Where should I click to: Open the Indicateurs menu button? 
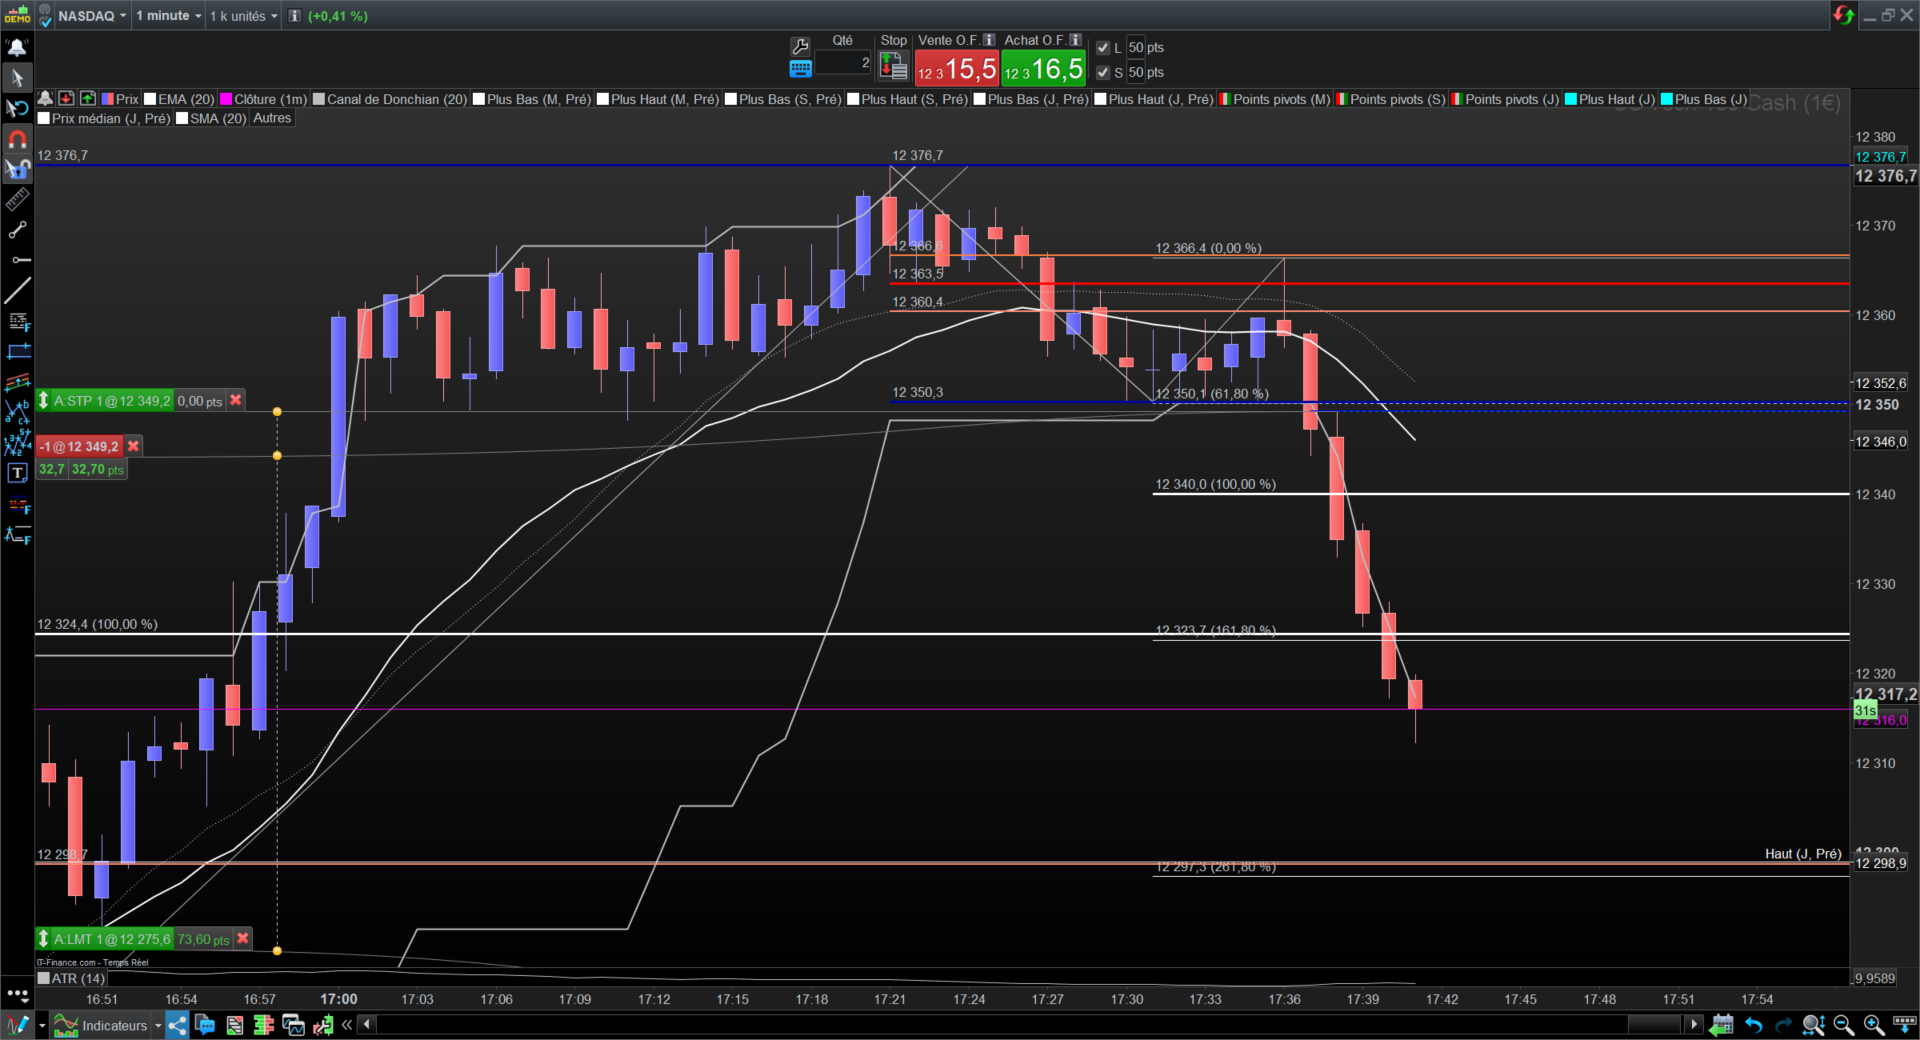tap(101, 1025)
